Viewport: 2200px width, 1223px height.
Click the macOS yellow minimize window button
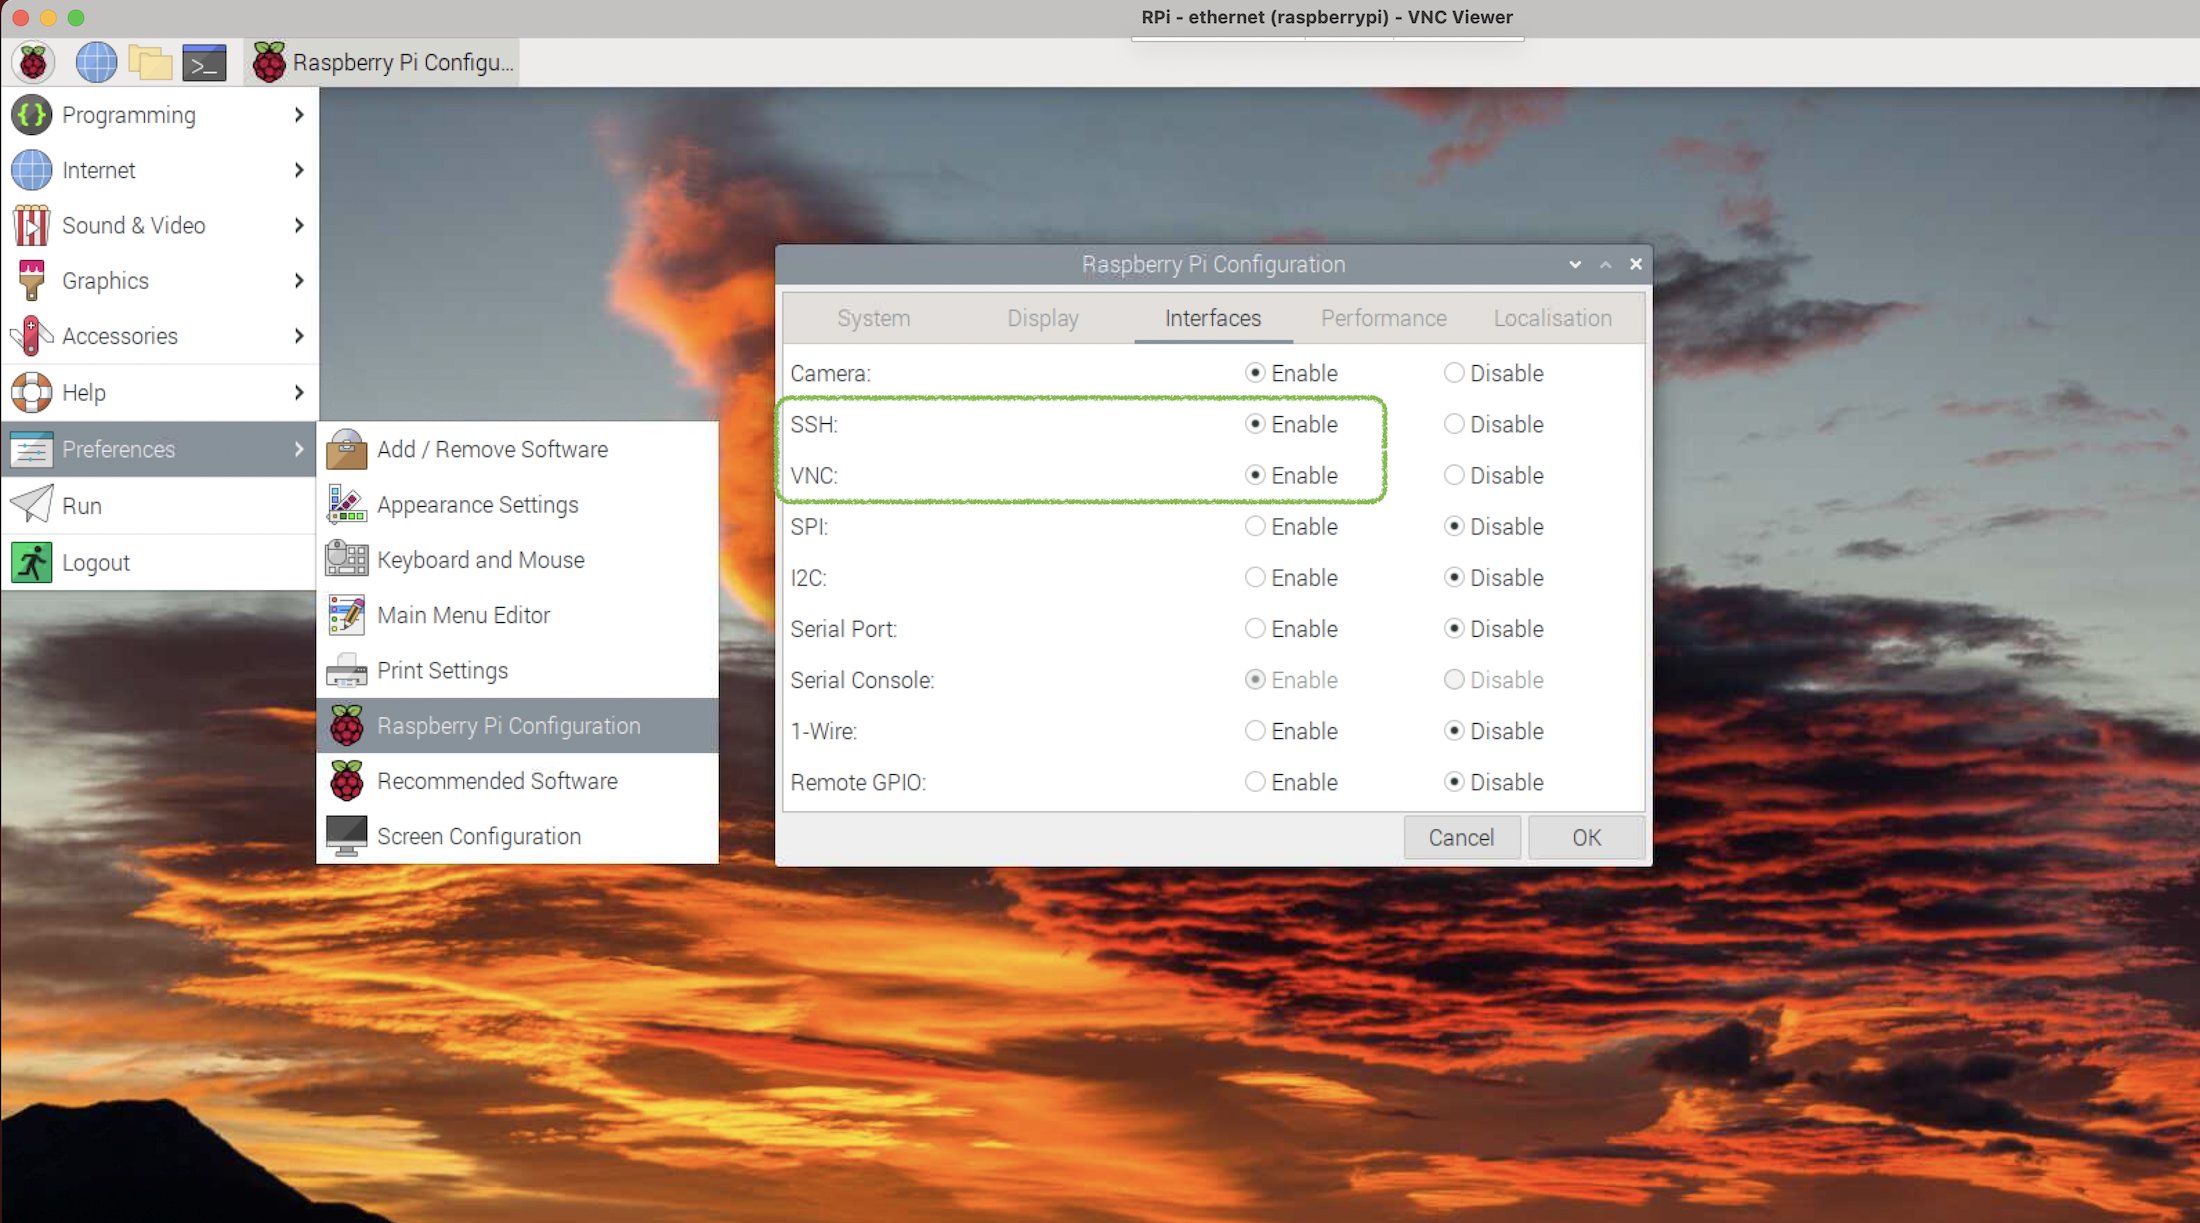[x=48, y=17]
